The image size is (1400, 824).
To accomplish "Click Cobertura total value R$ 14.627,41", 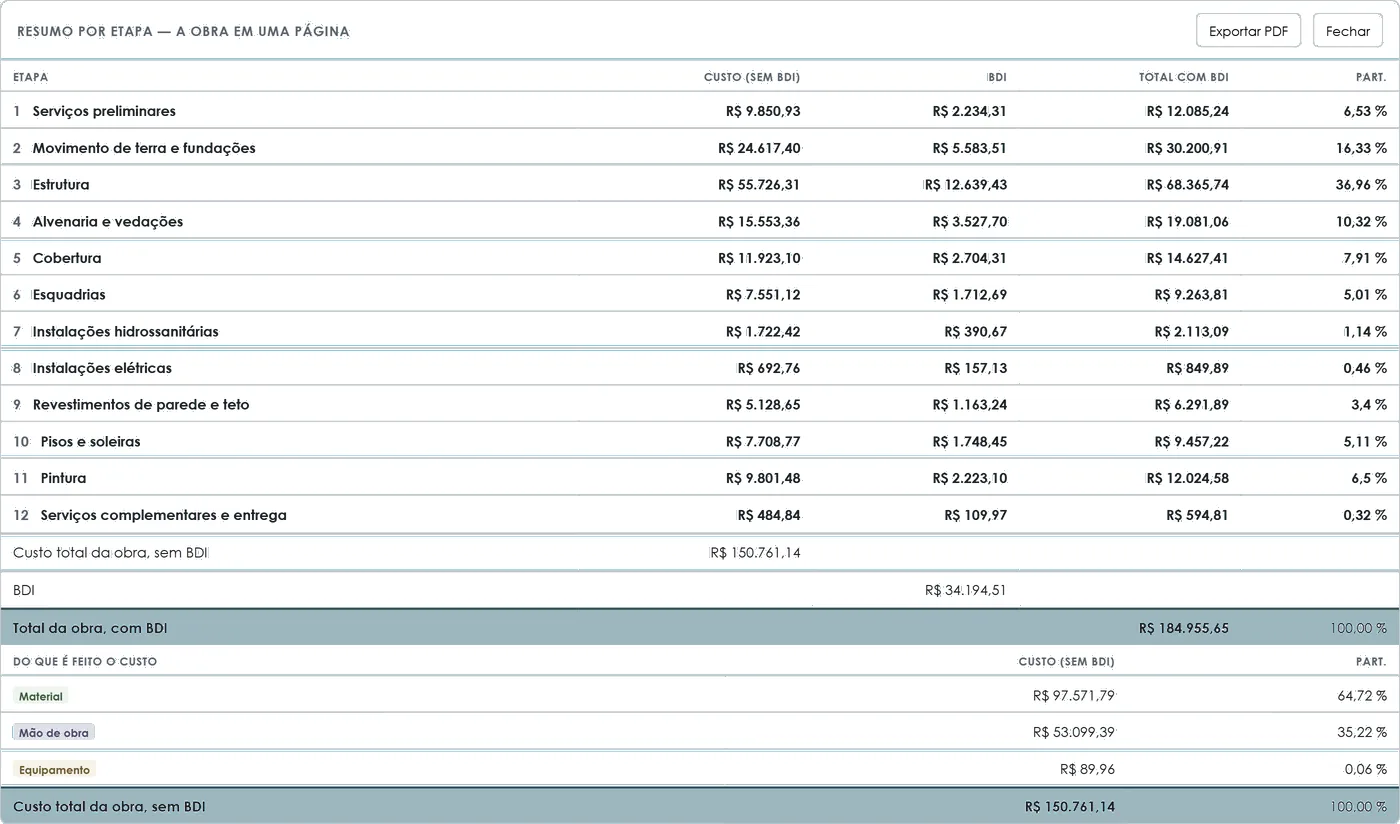I will [x=1188, y=258].
